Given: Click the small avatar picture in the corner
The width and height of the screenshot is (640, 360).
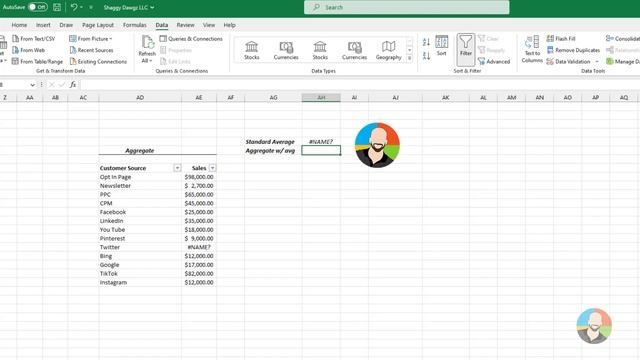Looking at the screenshot, I should [594, 326].
